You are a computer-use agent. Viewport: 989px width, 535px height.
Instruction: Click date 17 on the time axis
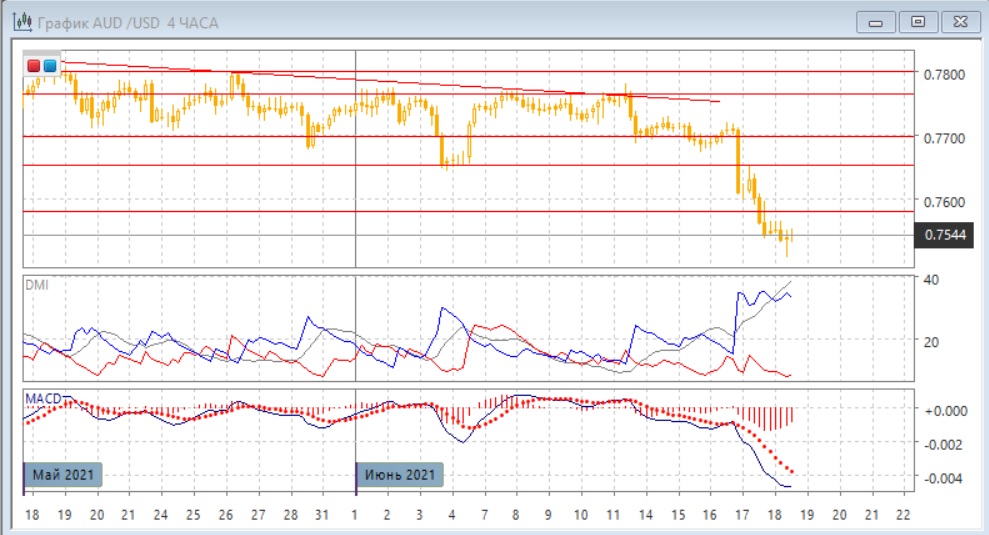coord(741,514)
